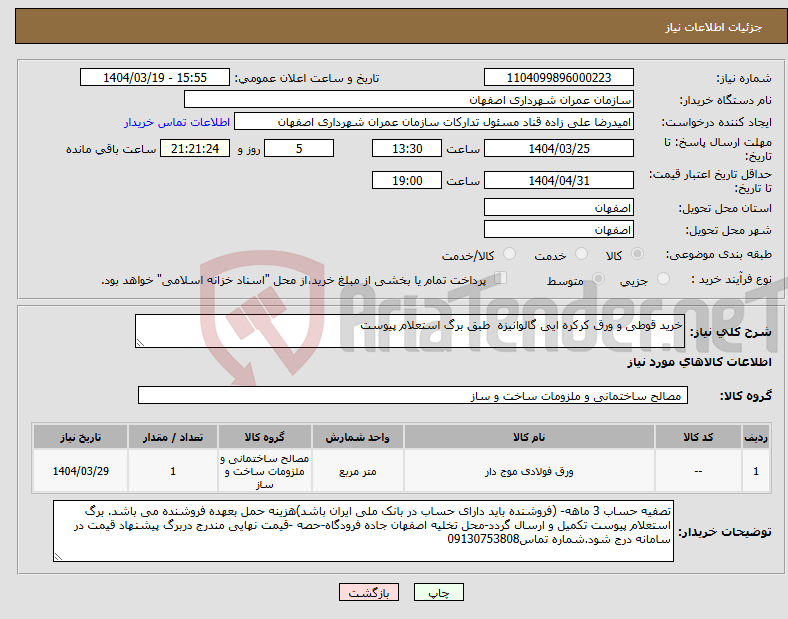Viewport: 788px width, 619px height.
Task: Select the کالا/خدمت radio button
Action: click(x=510, y=254)
